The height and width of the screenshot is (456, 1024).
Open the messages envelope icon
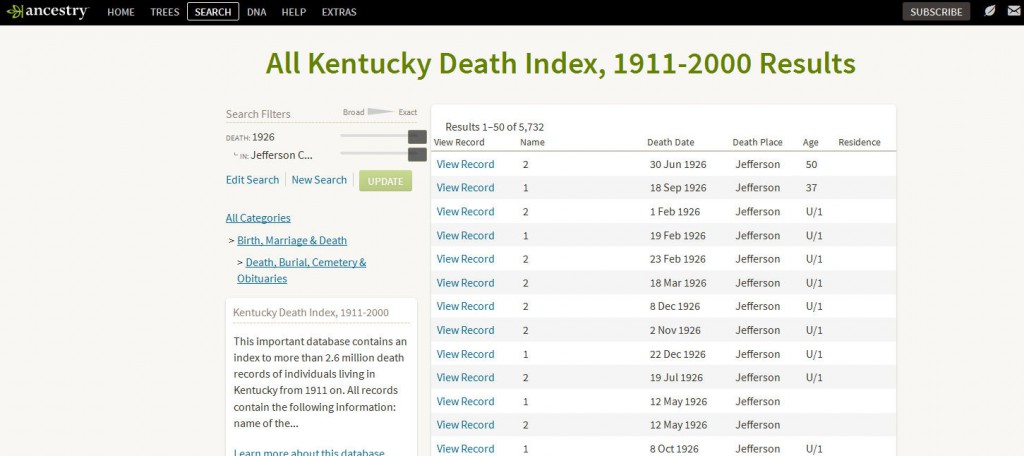(1012, 11)
